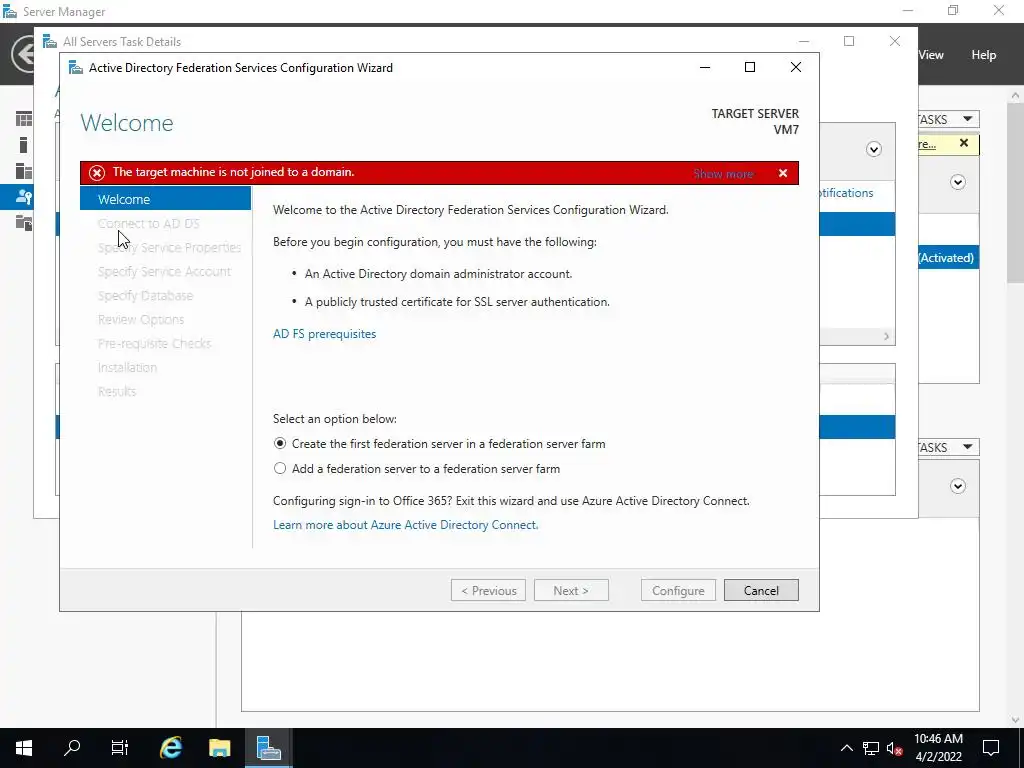1024x768 pixels.
Task: Click the muted volume tray icon
Action: (x=895, y=748)
